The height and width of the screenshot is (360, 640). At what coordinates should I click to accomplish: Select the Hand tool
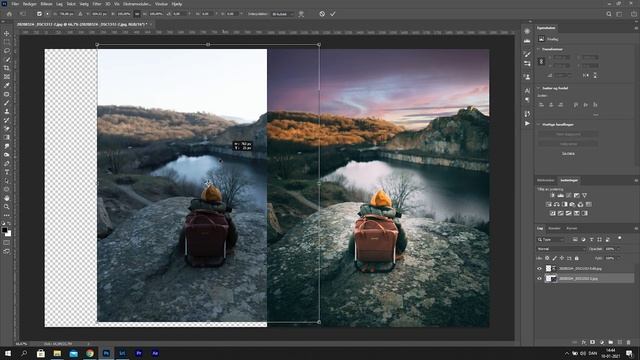[x=7, y=198]
